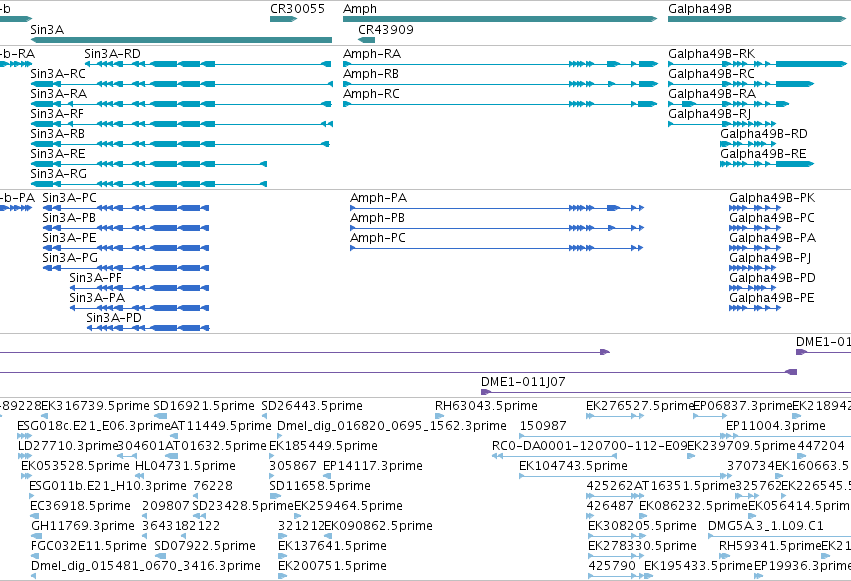Click Dmel_dig_015481_0670_3416.3prime feature
This screenshot has width=851, height=581.
(34, 576)
